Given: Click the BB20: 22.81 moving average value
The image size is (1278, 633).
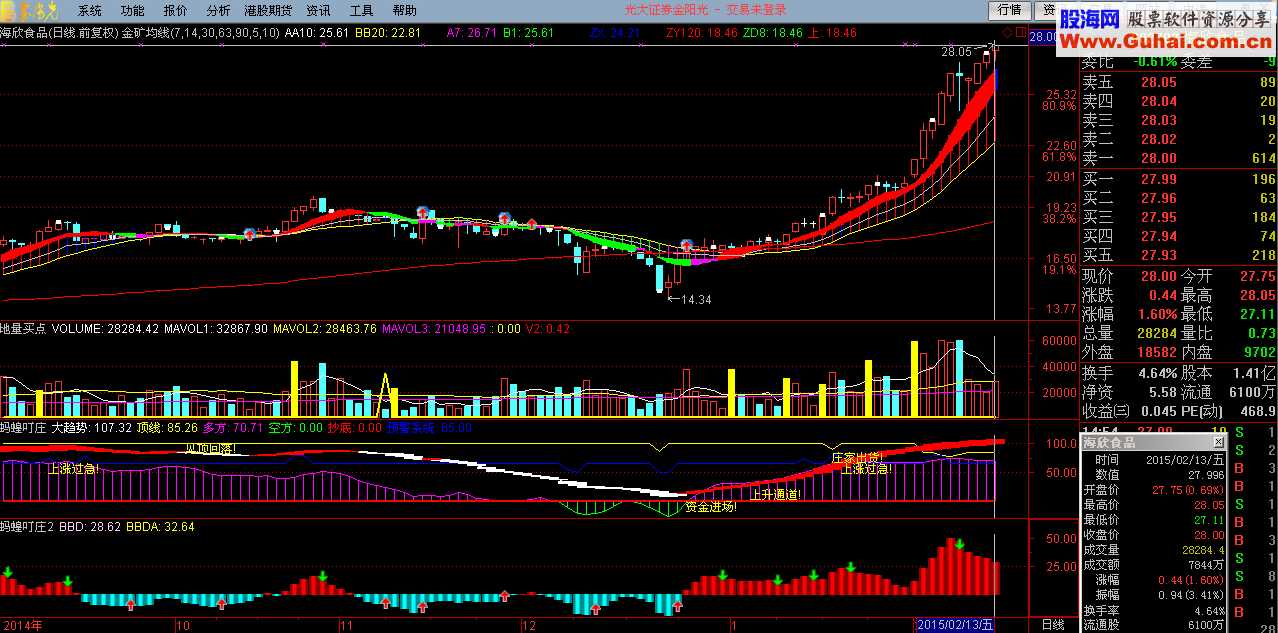Looking at the screenshot, I should tap(388, 33).
